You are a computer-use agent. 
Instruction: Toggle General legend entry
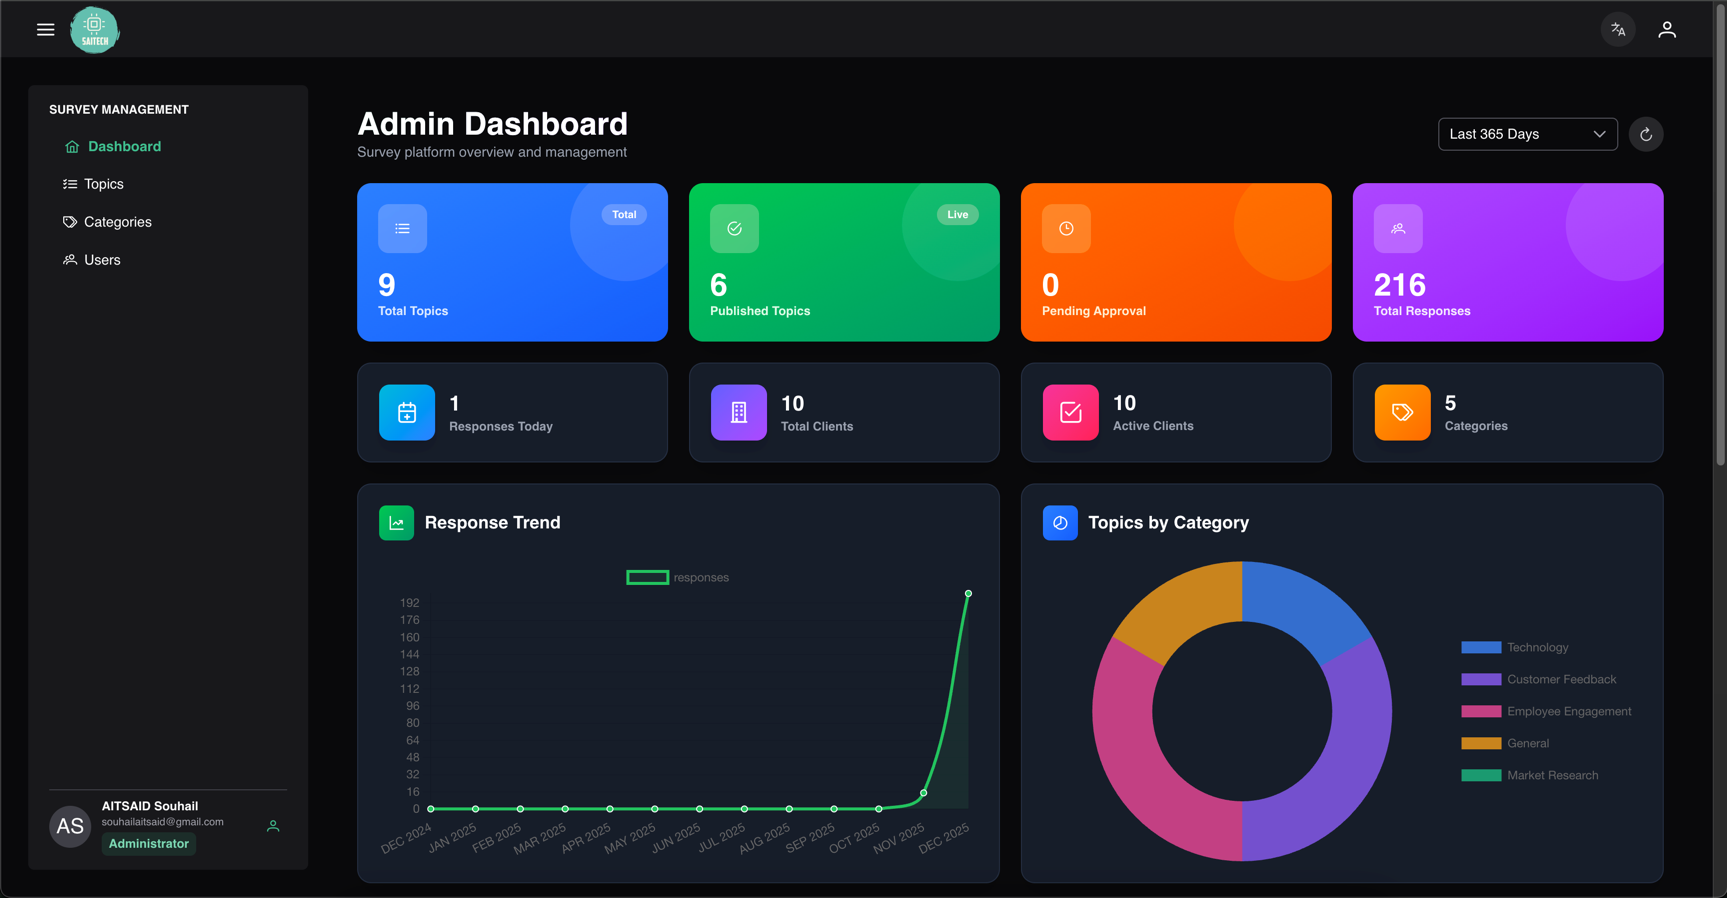1505,743
